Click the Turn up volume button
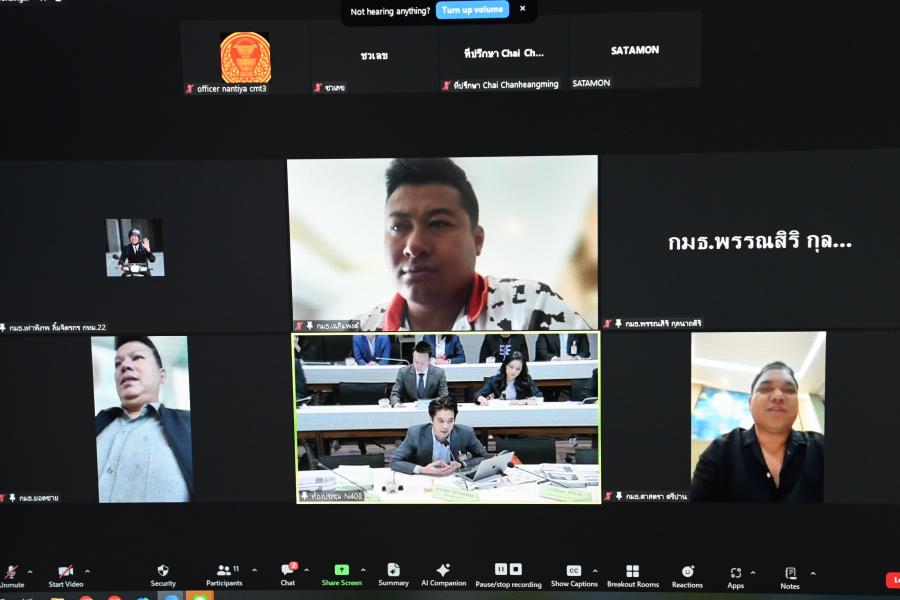The height and width of the screenshot is (600, 900). coord(472,10)
